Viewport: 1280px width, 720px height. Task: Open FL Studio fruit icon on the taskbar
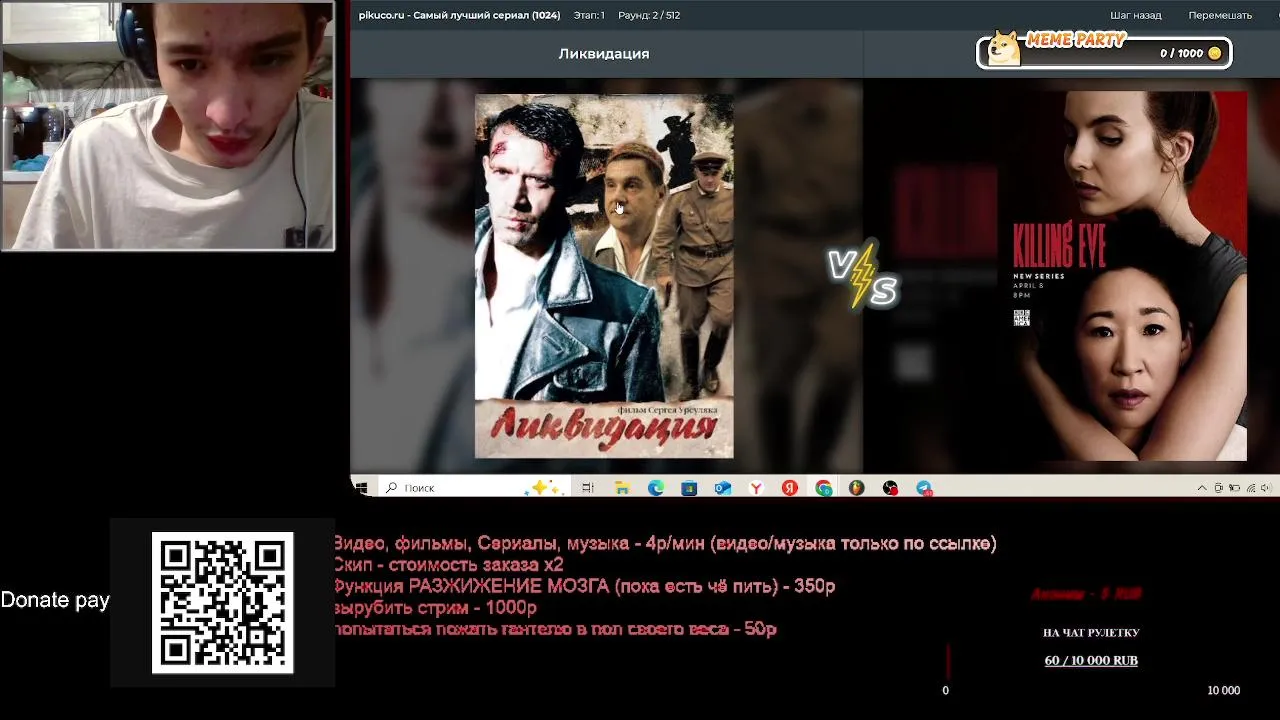tap(857, 488)
